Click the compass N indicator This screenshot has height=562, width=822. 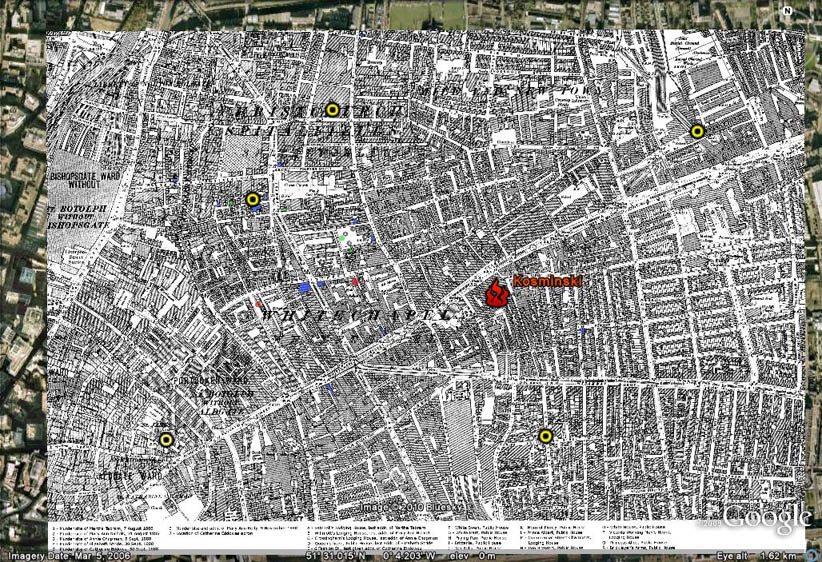788,11
